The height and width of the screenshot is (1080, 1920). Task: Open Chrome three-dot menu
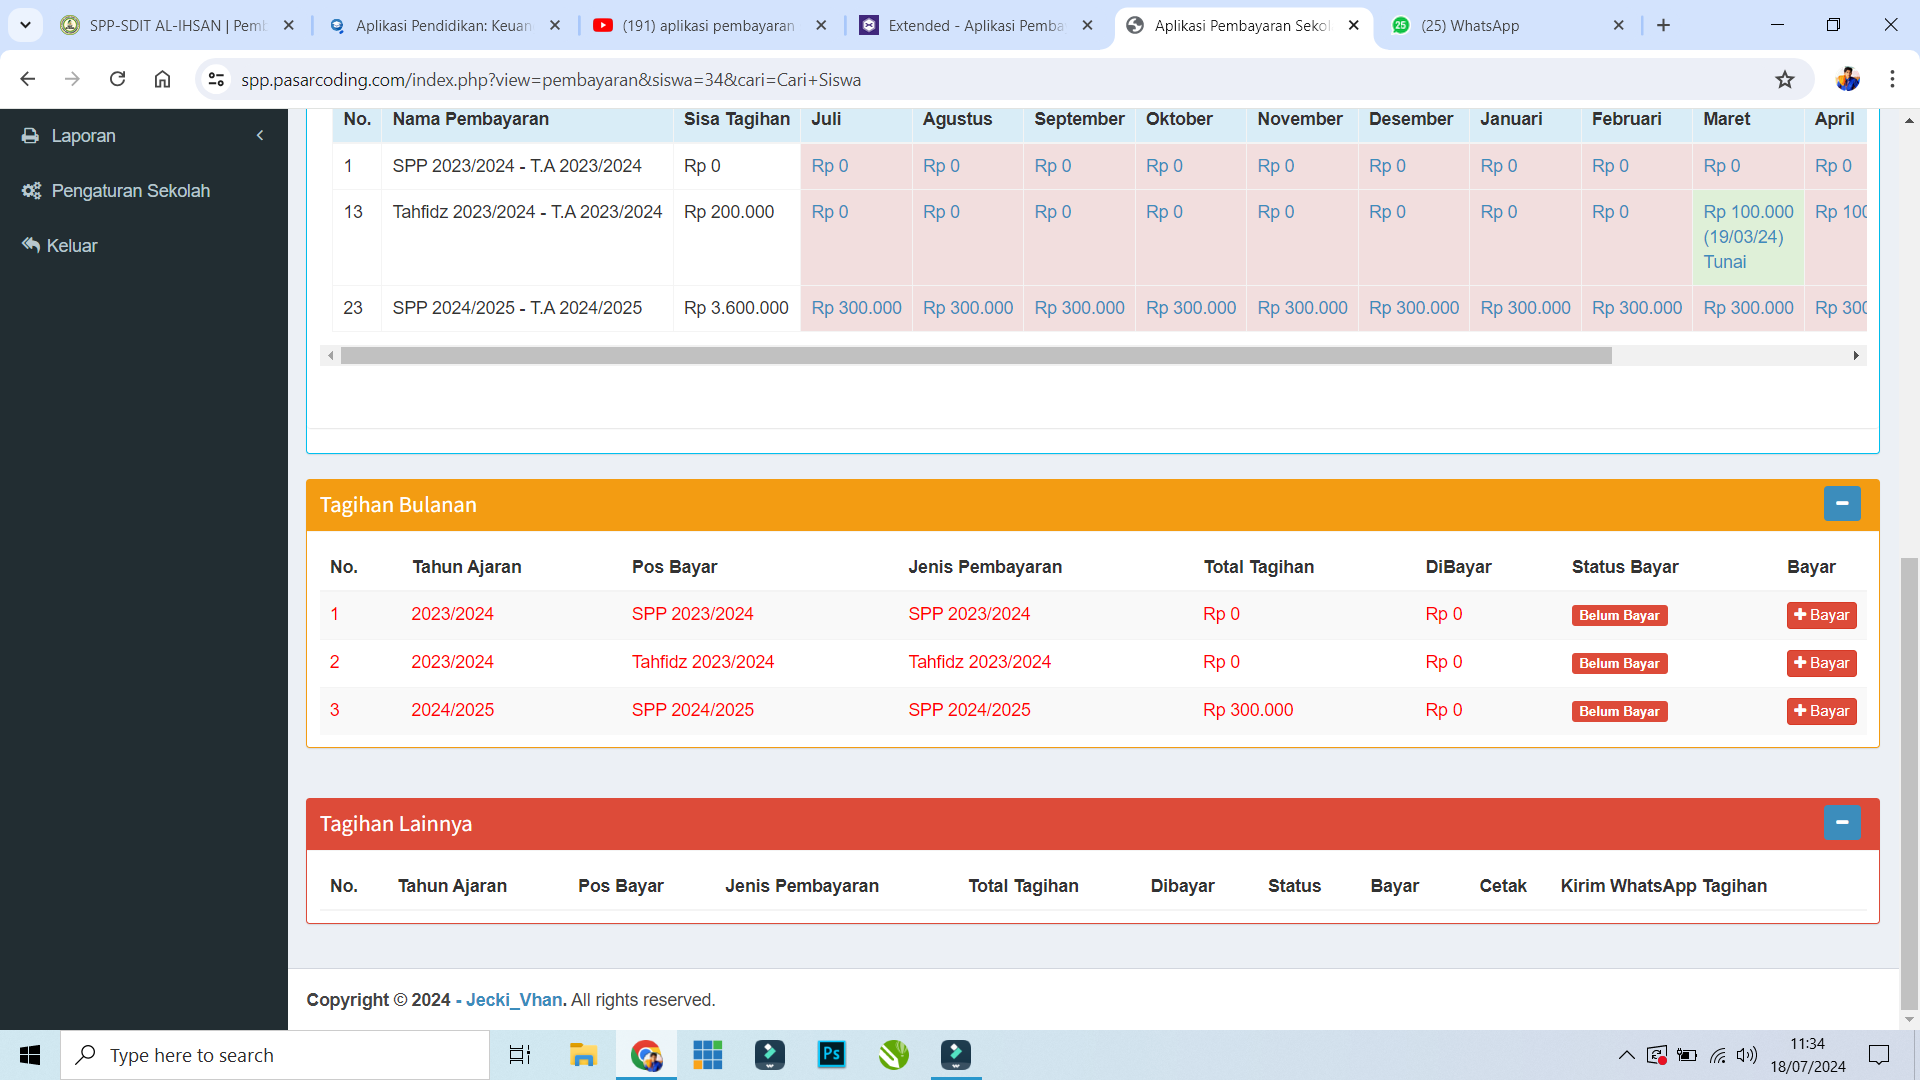[x=1892, y=79]
